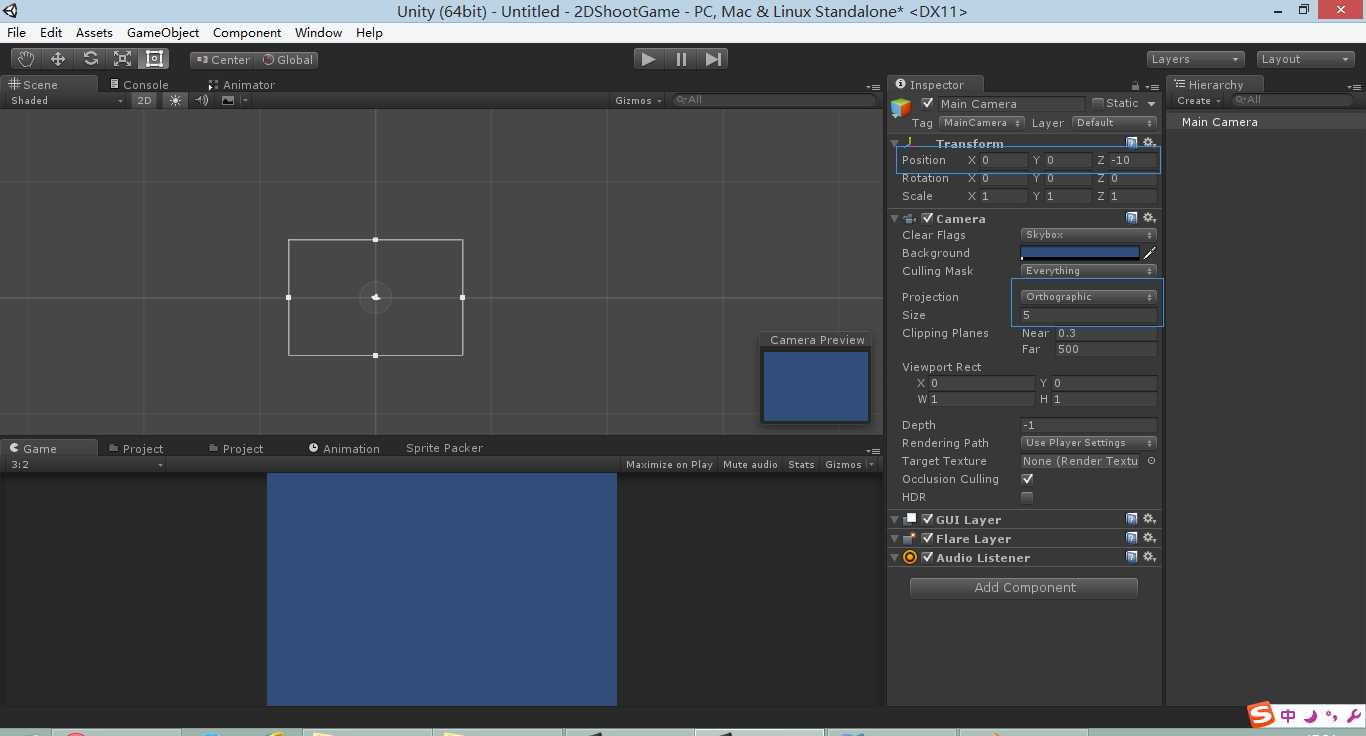The image size is (1366, 736).
Task: Toggle 2D scene view mode
Action: coord(144,100)
